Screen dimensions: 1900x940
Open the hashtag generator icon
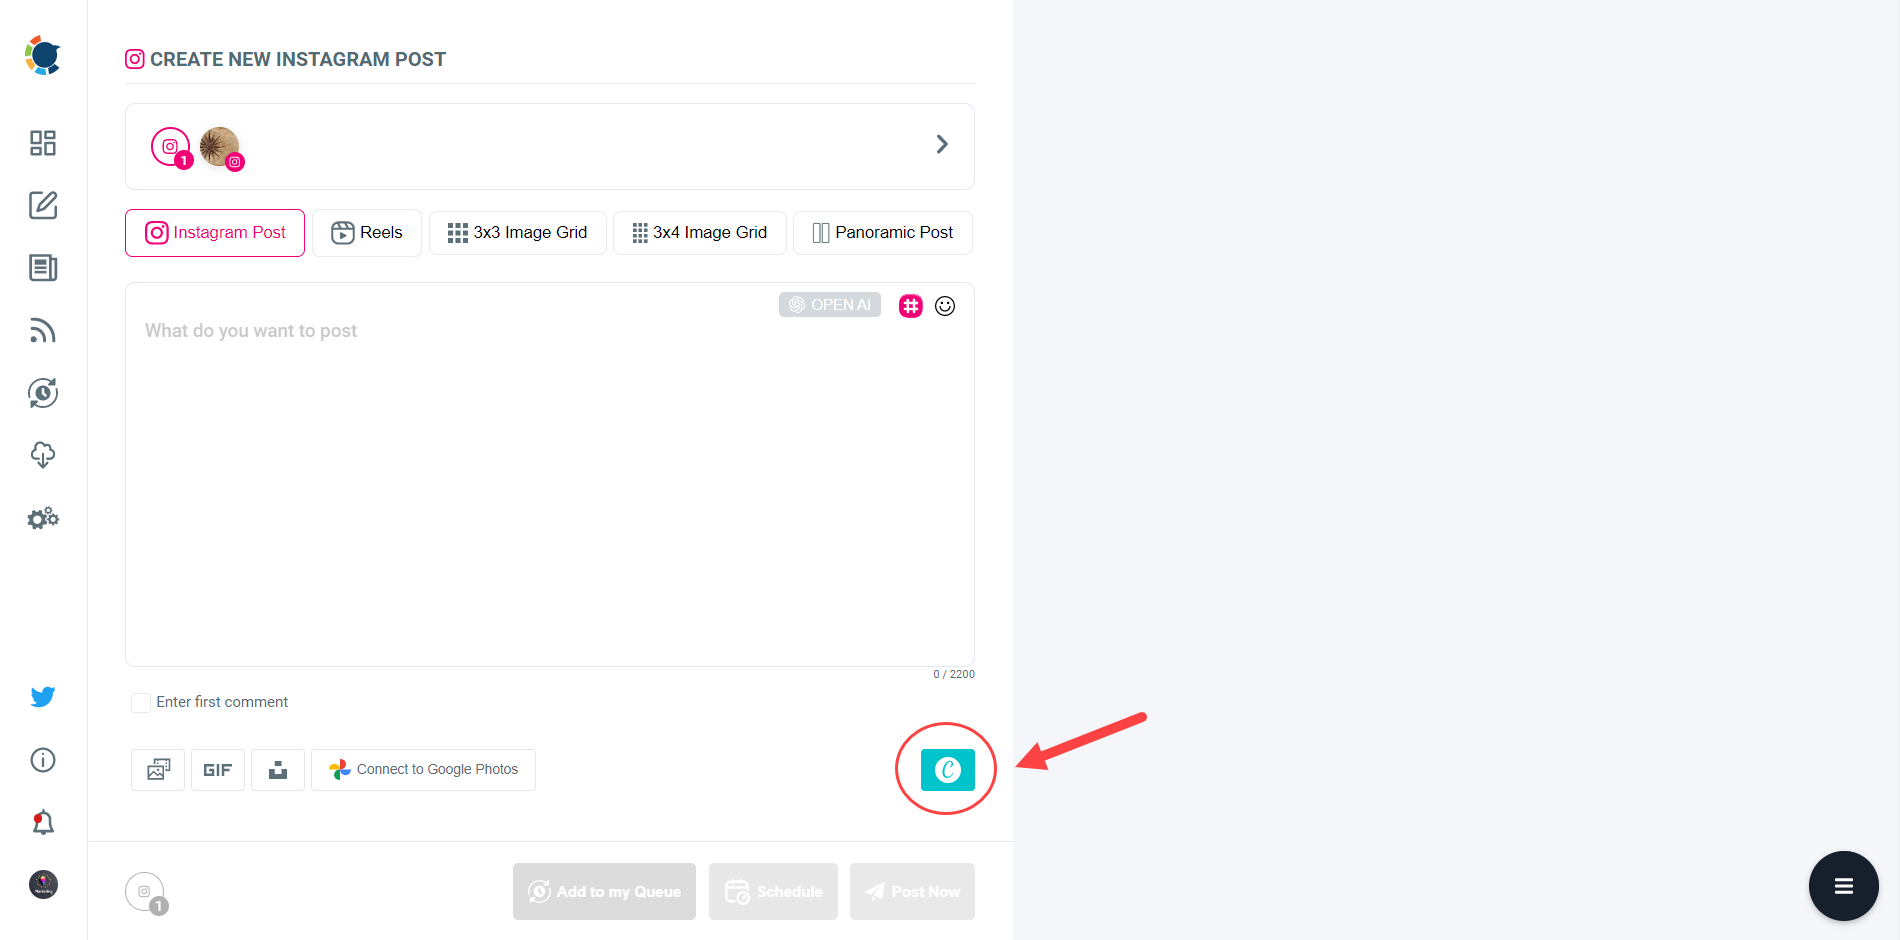(910, 306)
